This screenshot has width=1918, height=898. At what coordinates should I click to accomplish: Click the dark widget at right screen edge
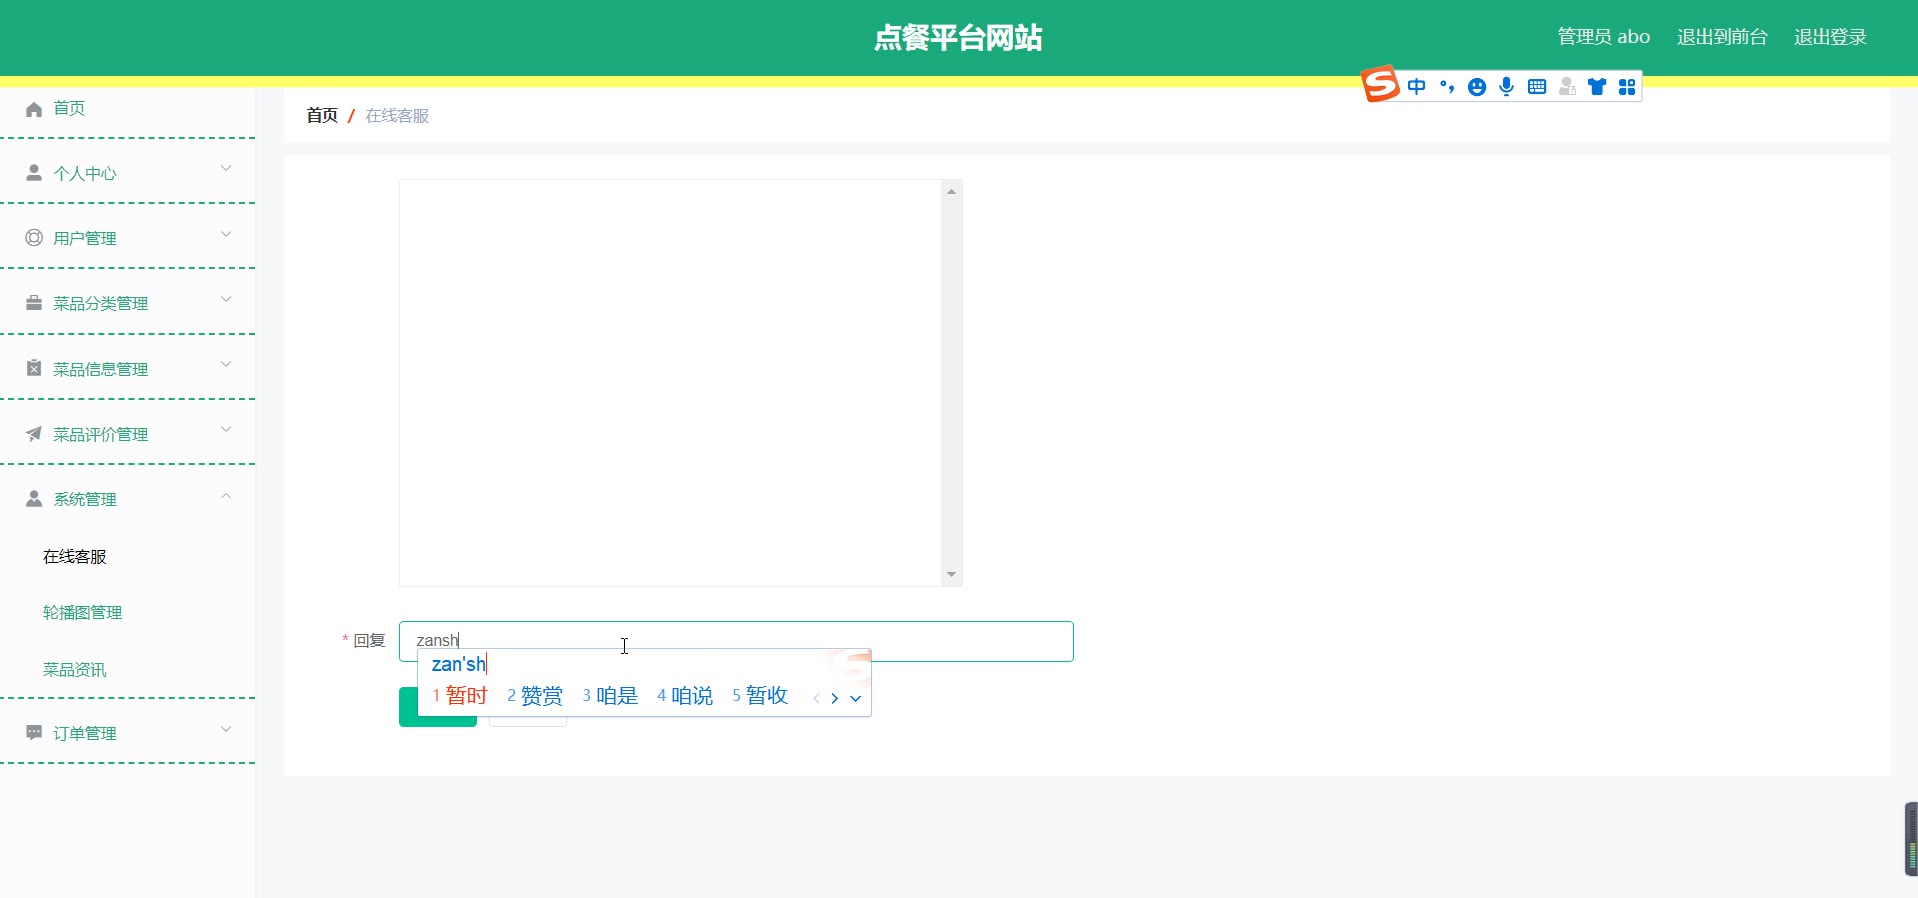(x=1911, y=839)
